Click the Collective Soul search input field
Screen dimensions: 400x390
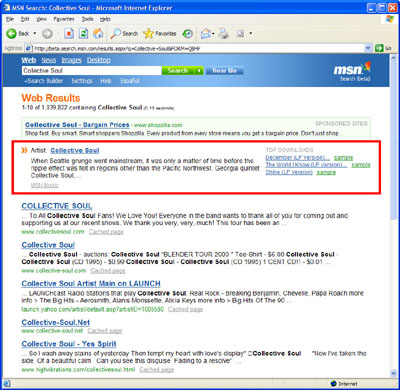pos(92,71)
